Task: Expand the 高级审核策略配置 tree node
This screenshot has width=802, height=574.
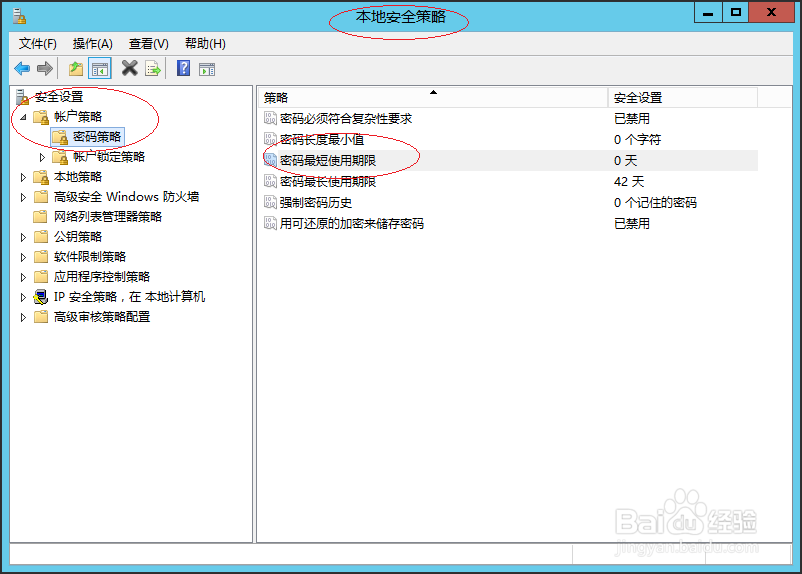Action: pyautogui.click(x=23, y=317)
